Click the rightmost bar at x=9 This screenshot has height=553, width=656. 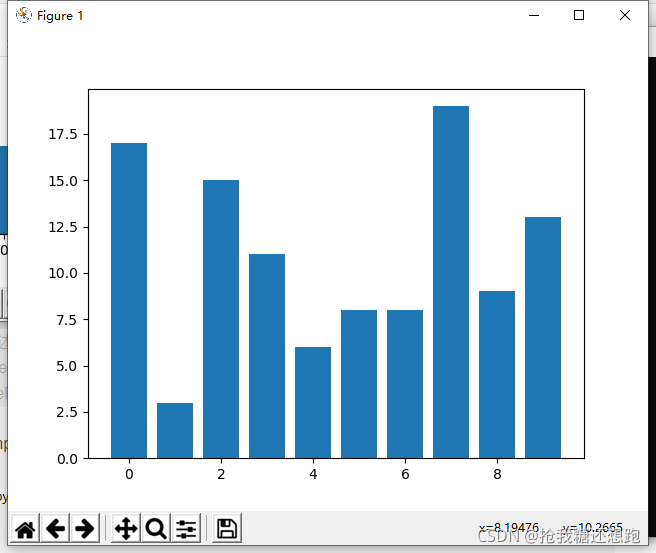[543, 338]
